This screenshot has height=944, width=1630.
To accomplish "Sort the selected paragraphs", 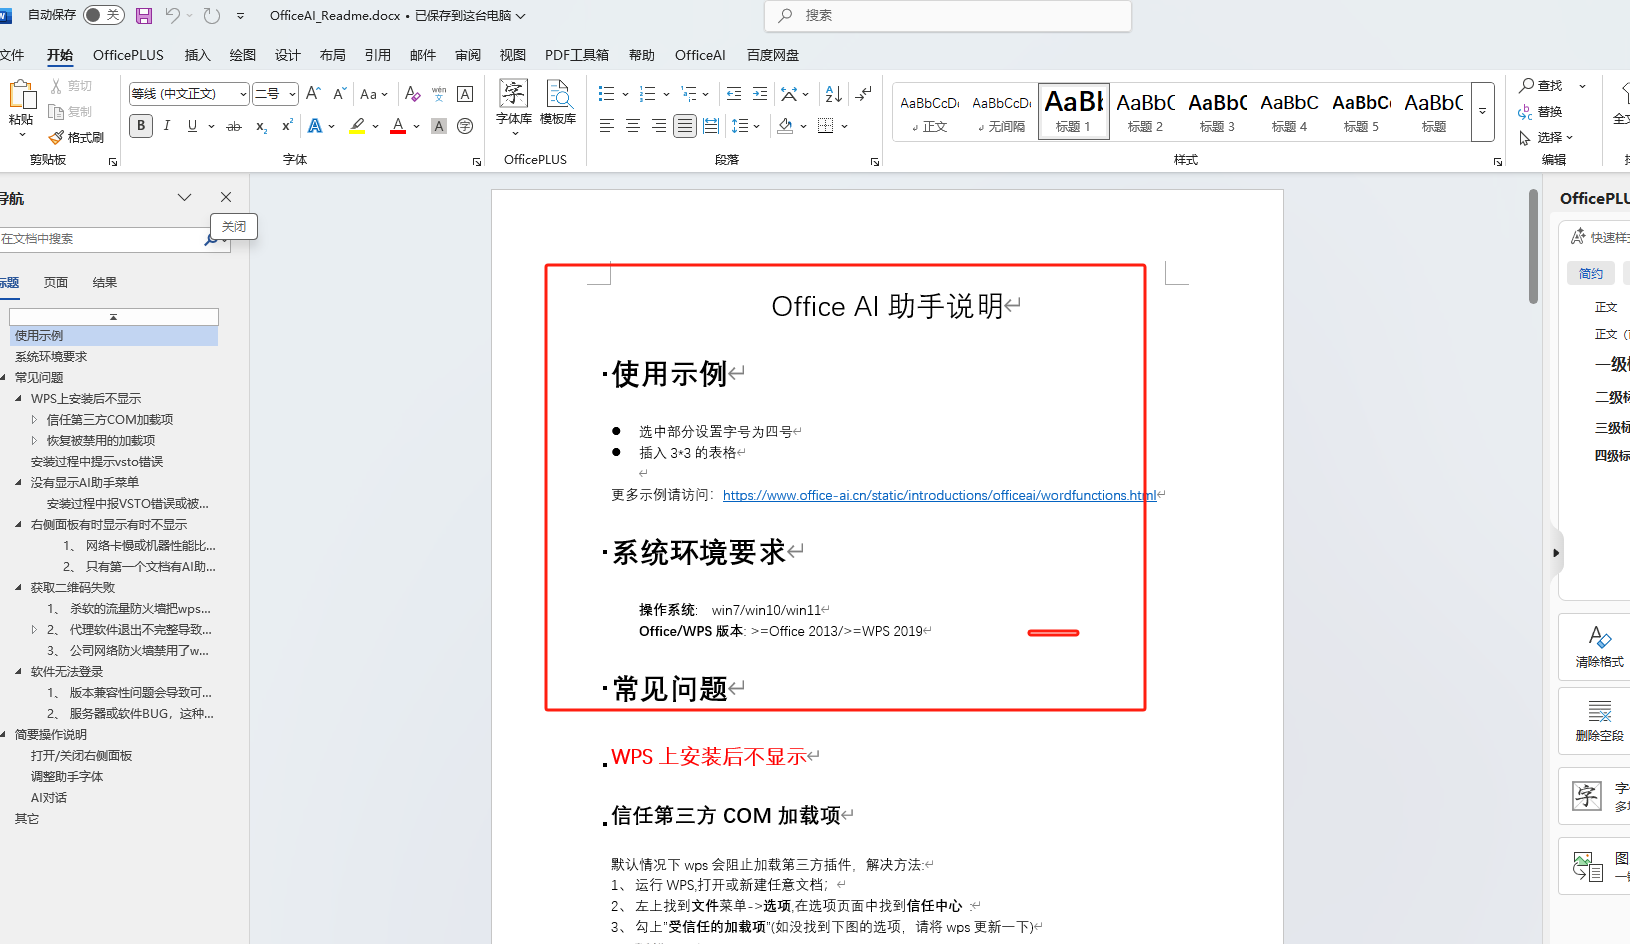I will pos(833,93).
